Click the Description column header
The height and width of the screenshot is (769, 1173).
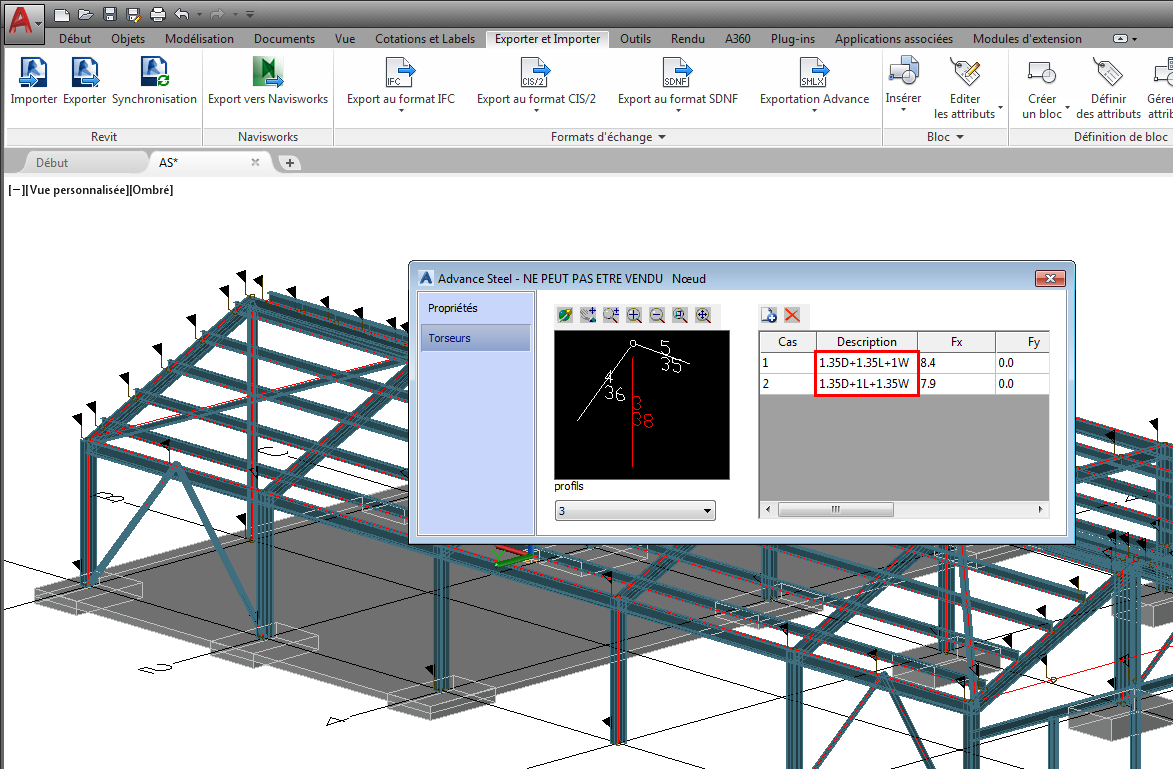coord(866,342)
